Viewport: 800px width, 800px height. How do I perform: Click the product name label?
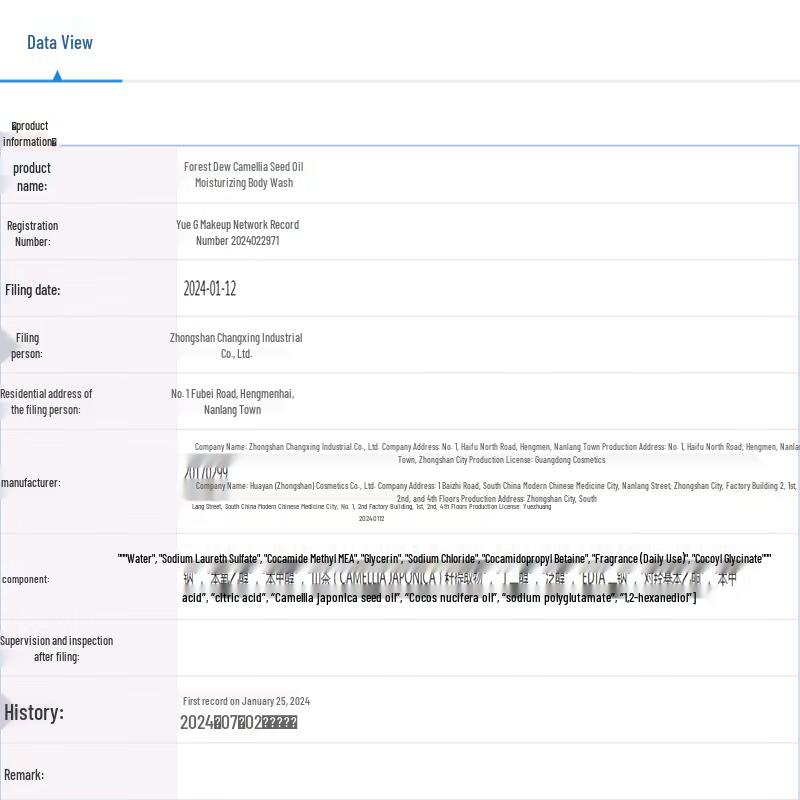[31, 177]
